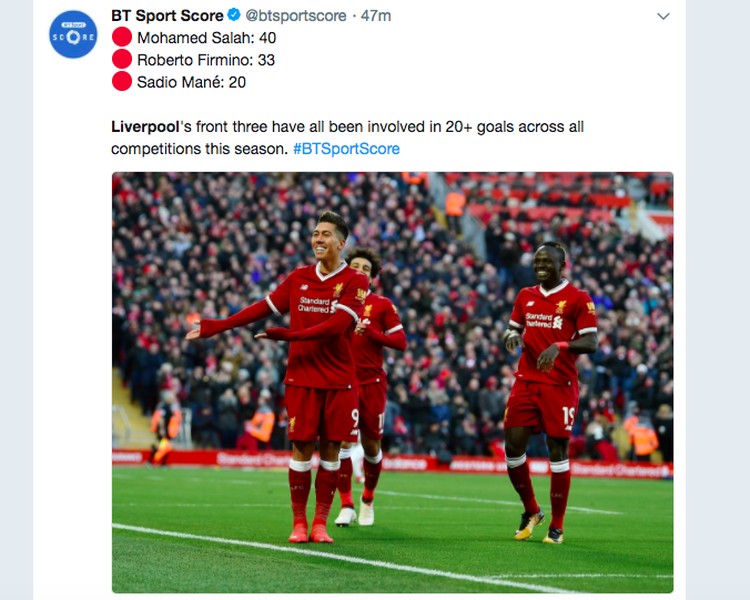Image resolution: width=750 pixels, height=600 pixels.
Task: Expand the tweet options chevron
Action: tap(663, 16)
